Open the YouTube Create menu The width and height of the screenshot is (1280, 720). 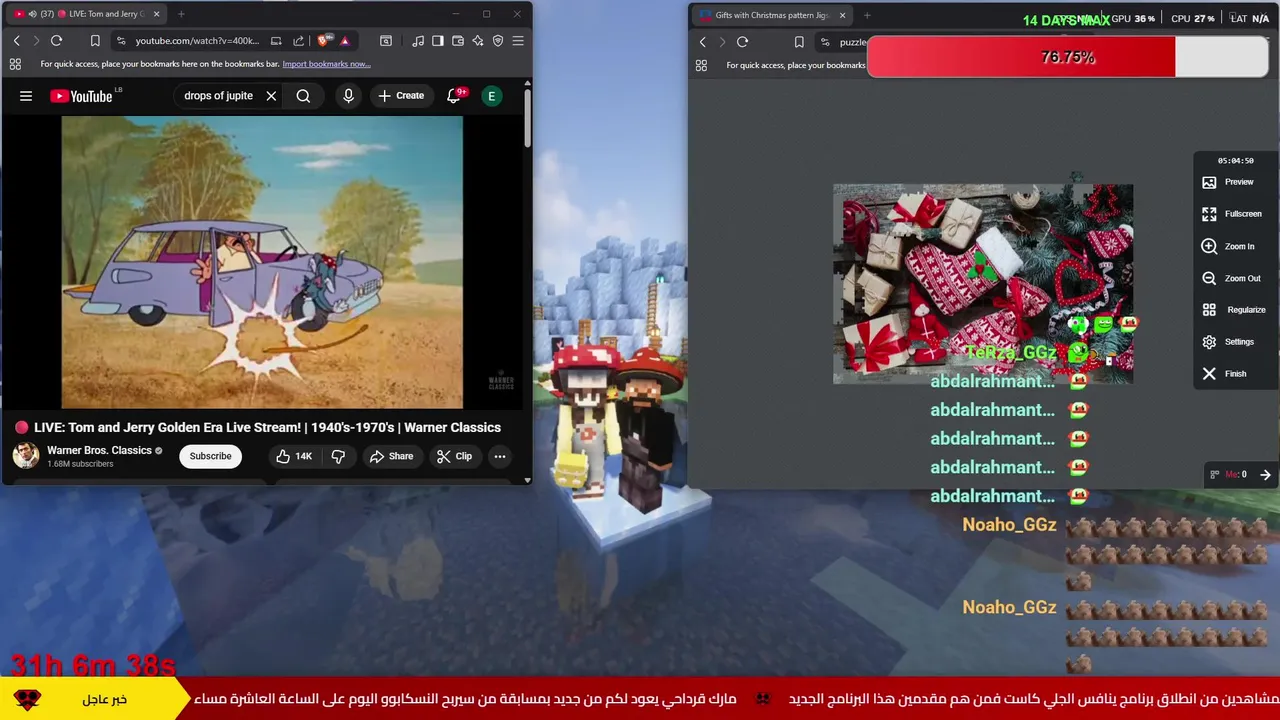(x=401, y=96)
